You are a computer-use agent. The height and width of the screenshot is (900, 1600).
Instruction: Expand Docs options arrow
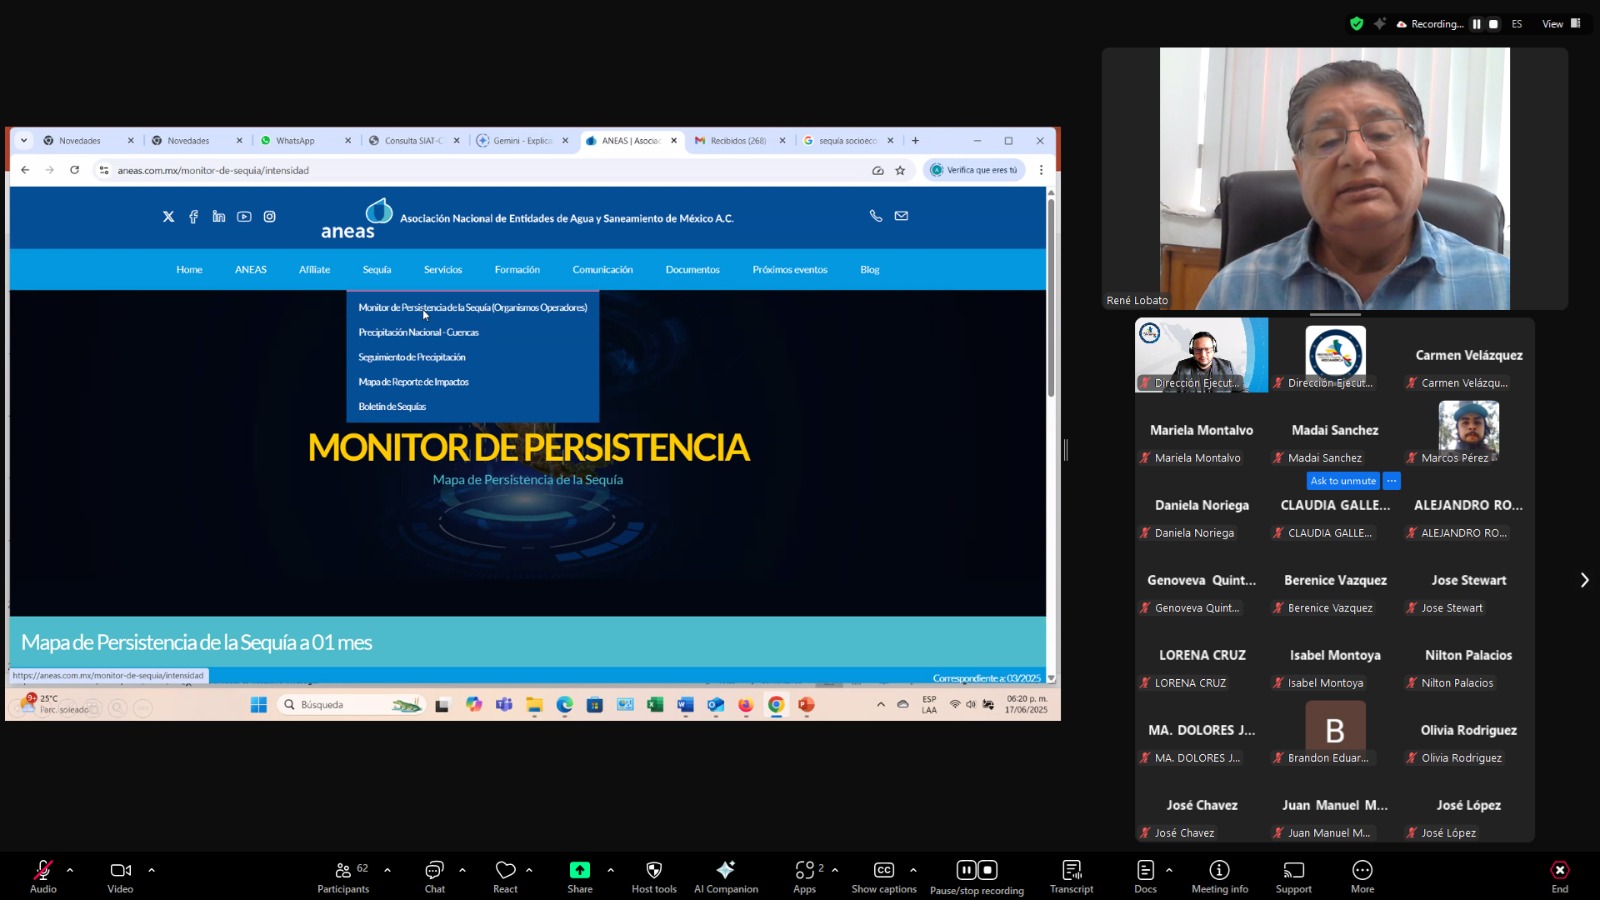click(1169, 870)
